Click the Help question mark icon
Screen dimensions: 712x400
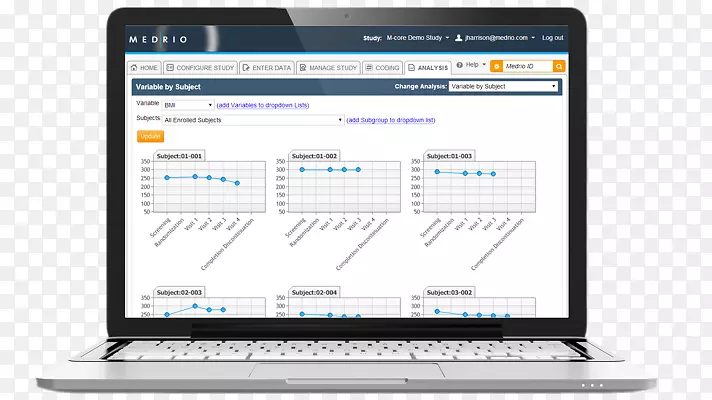[x=460, y=65]
